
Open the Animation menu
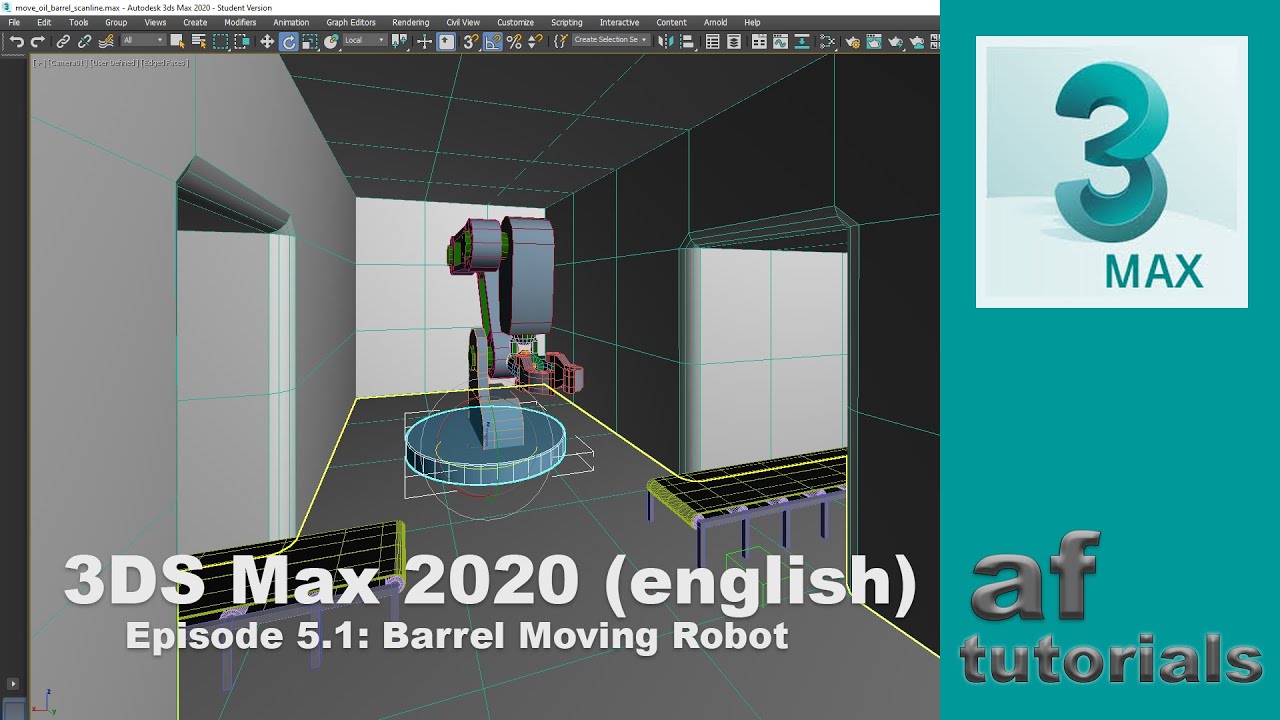tap(291, 22)
